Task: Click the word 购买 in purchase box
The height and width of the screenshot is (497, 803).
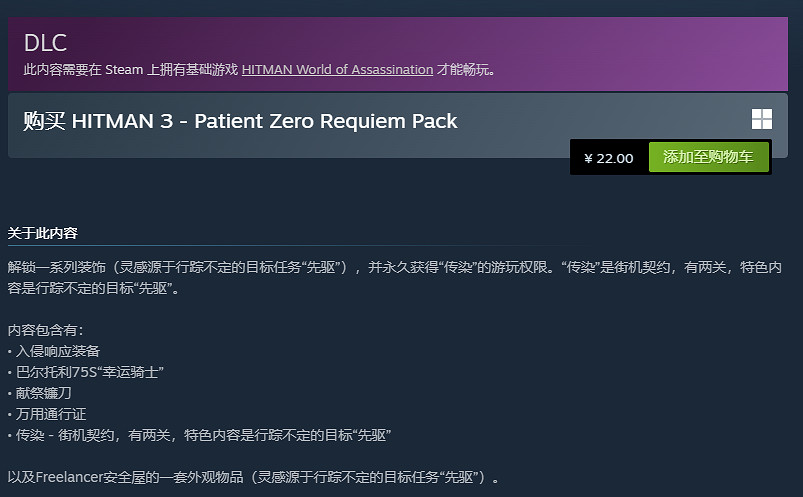Action: pyautogui.click(x=44, y=122)
